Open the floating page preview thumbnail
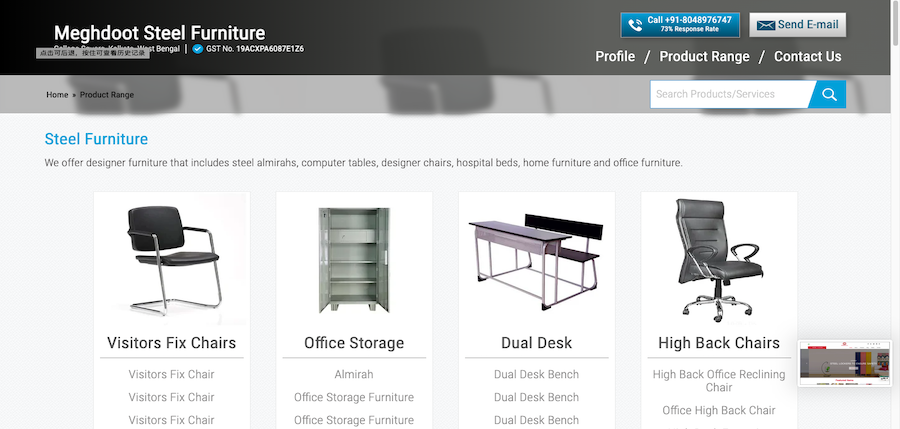This screenshot has width=900, height=429. pyautogui.click(x=845, y=364)
